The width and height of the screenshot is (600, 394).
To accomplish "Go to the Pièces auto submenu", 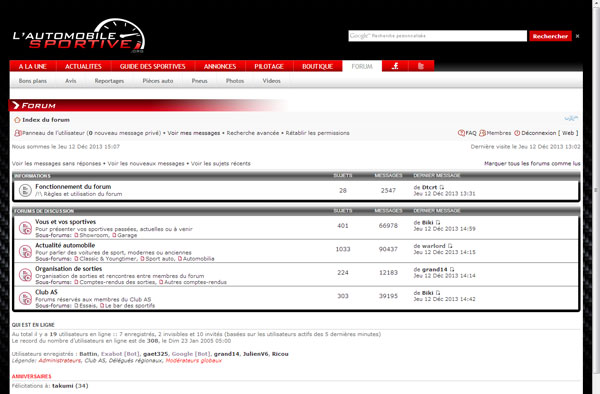I will click(x=158, y=81).
